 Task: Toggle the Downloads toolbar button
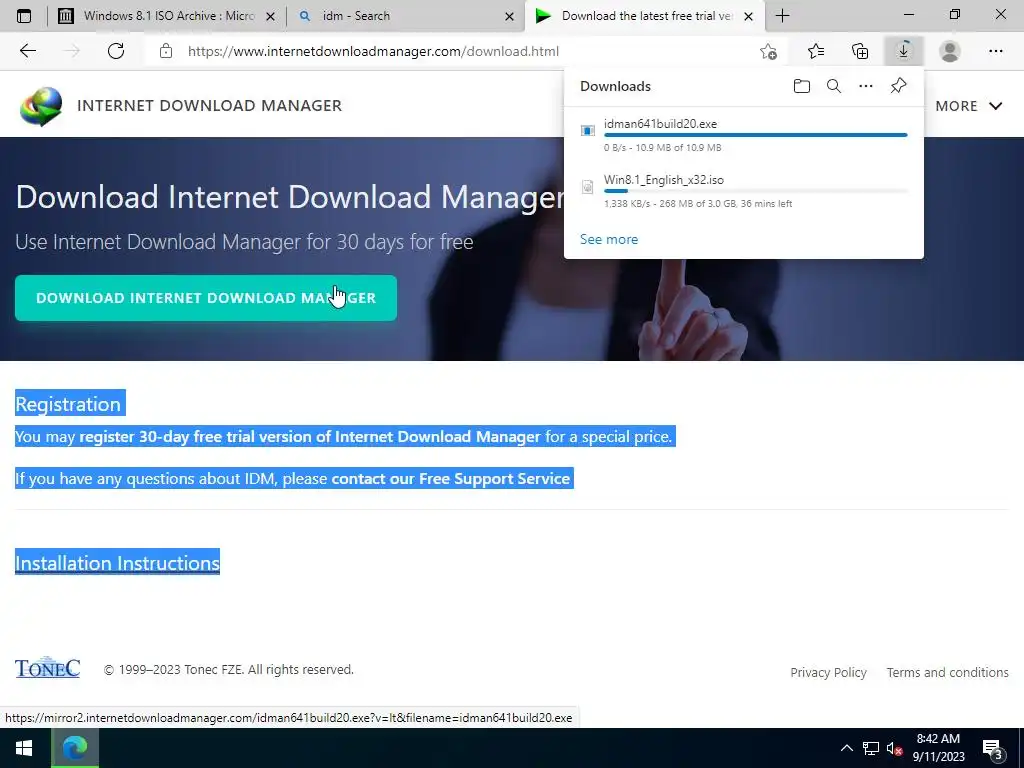pos(904,51)
